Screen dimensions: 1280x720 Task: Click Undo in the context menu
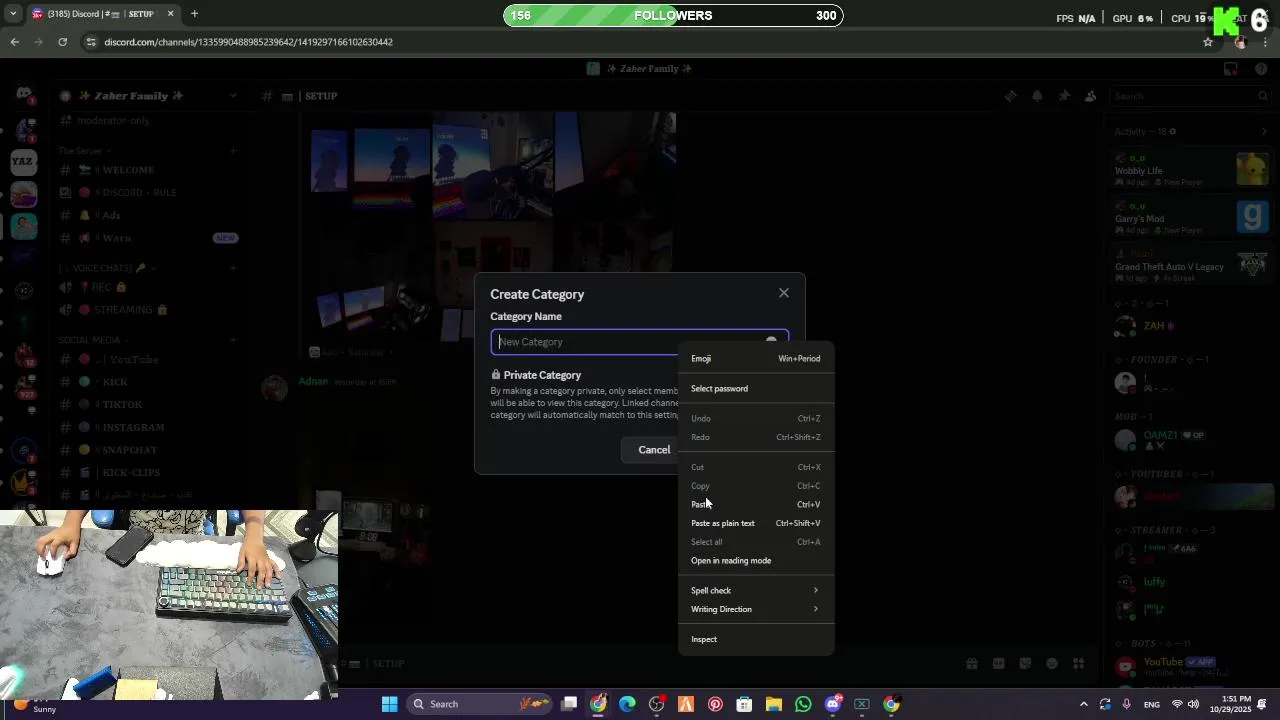[x=756, y=419]
